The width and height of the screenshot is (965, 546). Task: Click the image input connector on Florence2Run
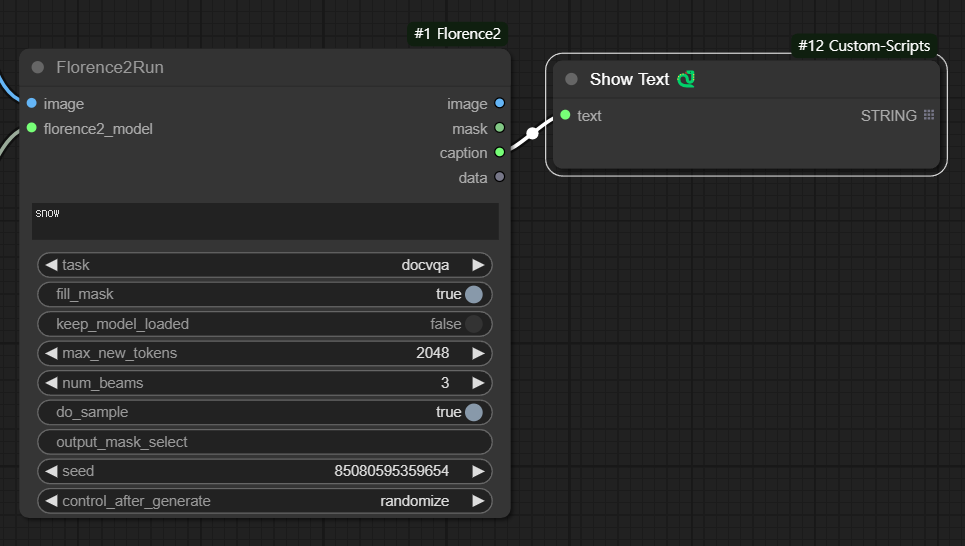[x=31, y=103]
